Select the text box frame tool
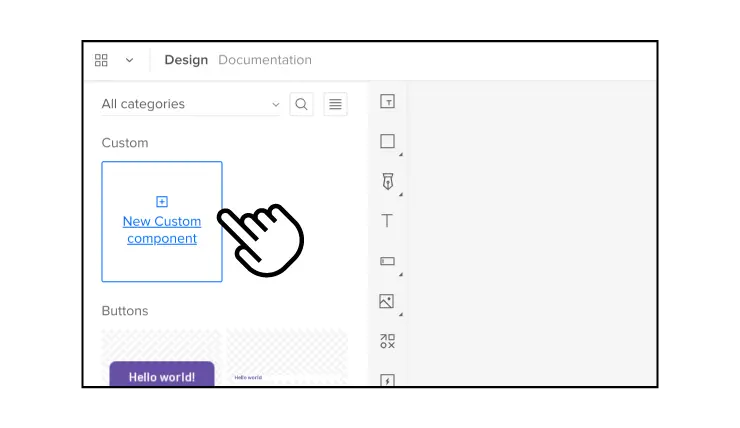The width and height of the screenshot is (740, 428). [x=388, y=102]
